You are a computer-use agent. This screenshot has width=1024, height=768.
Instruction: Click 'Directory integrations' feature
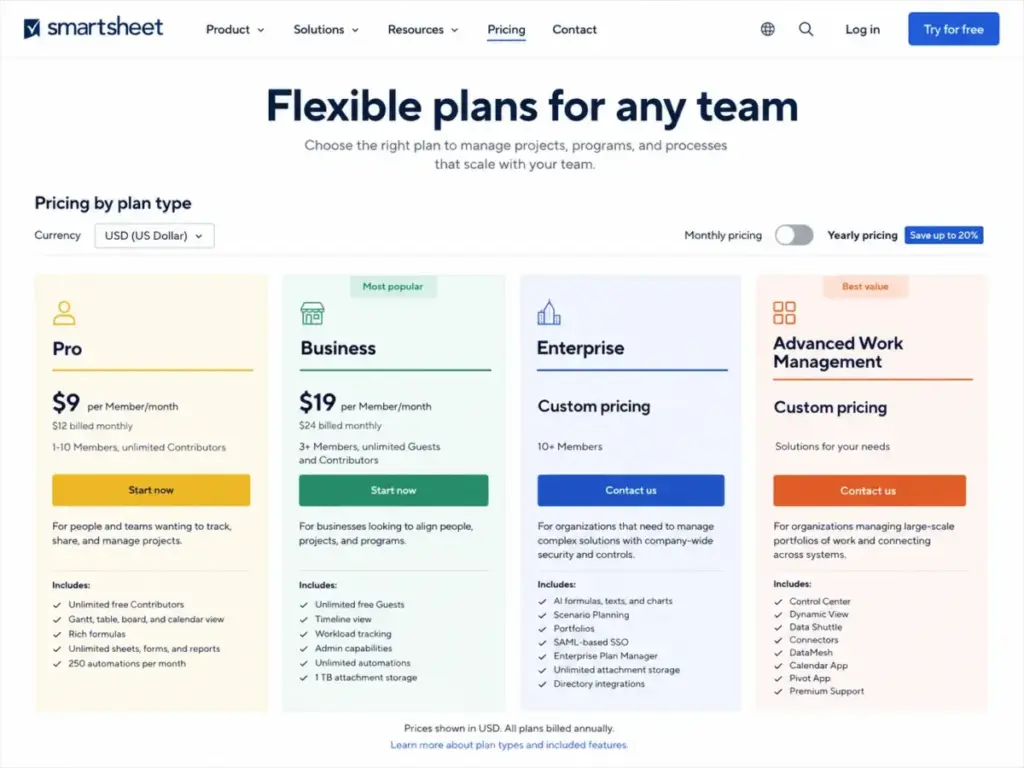[x=599, y=684]
